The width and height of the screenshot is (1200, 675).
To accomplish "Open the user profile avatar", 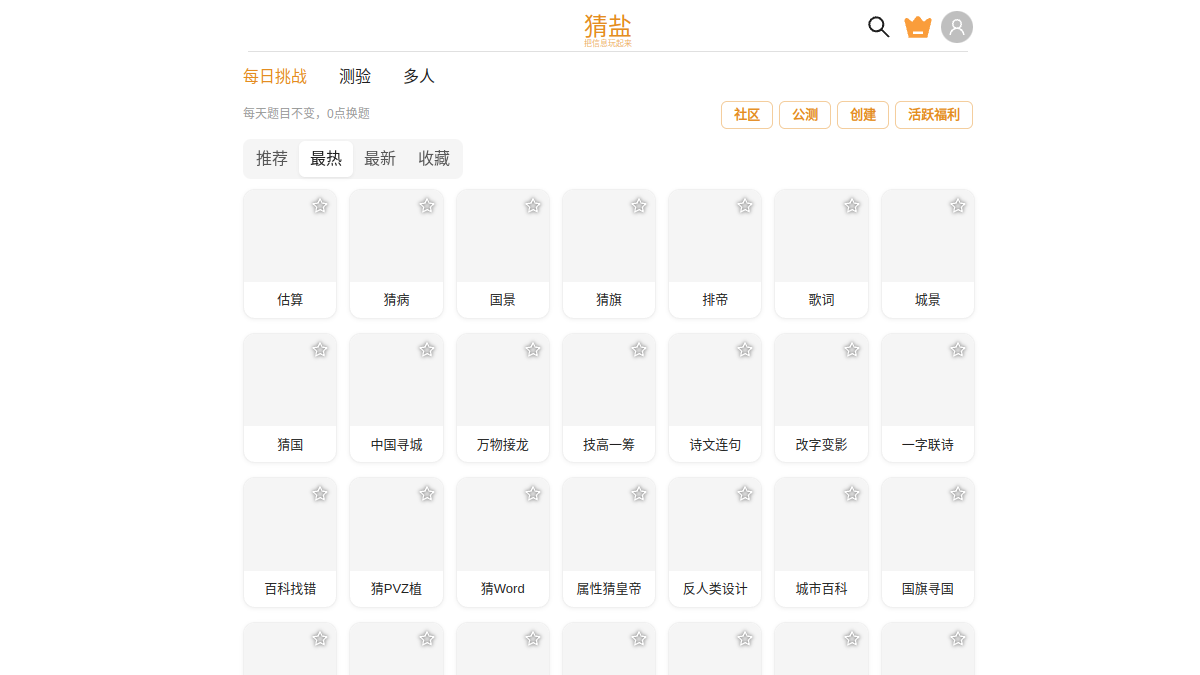I will (x=957, y=27).
